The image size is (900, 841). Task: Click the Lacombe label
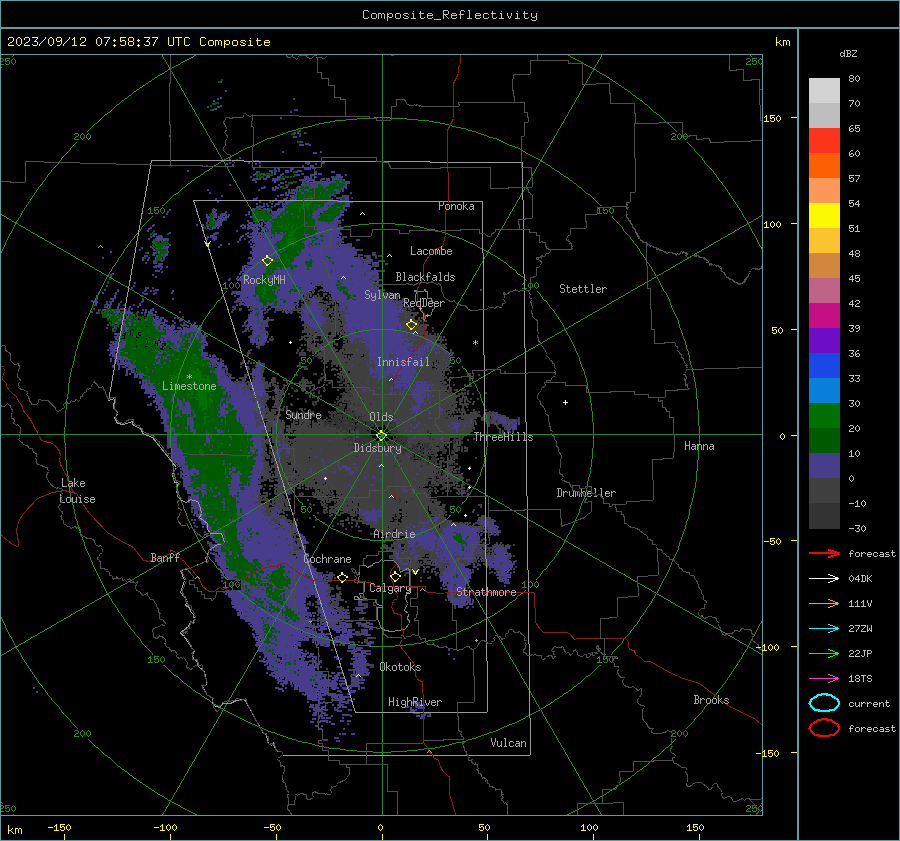point(431,251)
